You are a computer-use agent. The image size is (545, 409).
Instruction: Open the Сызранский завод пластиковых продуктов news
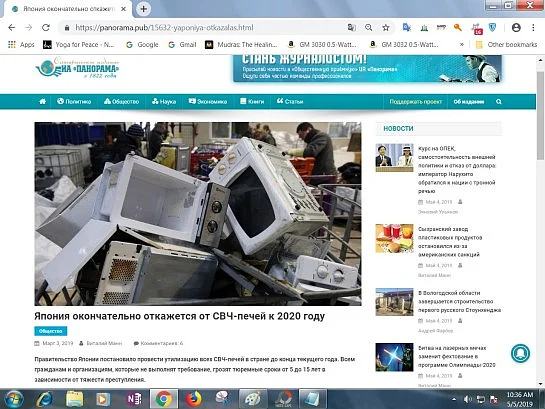click(x=450, y=242)
